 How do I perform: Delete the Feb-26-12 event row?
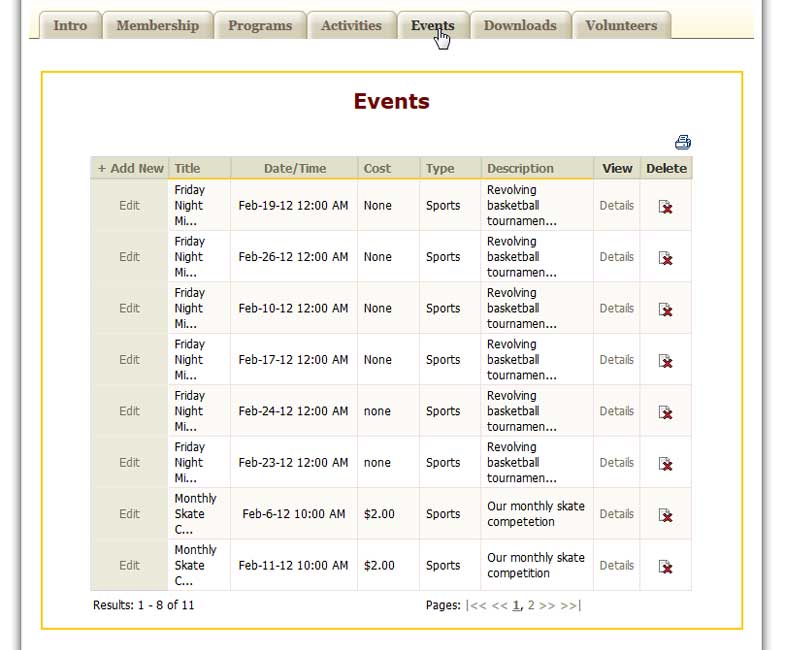[665, 258]
